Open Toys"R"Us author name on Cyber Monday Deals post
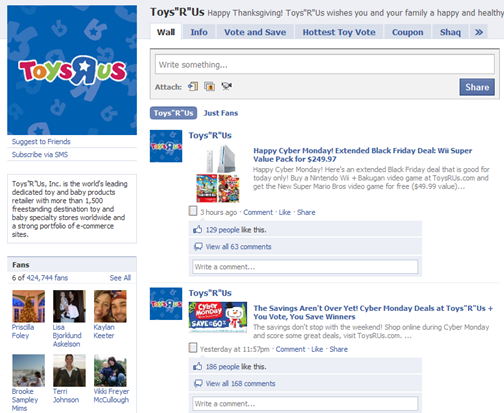 coord(210,293)
